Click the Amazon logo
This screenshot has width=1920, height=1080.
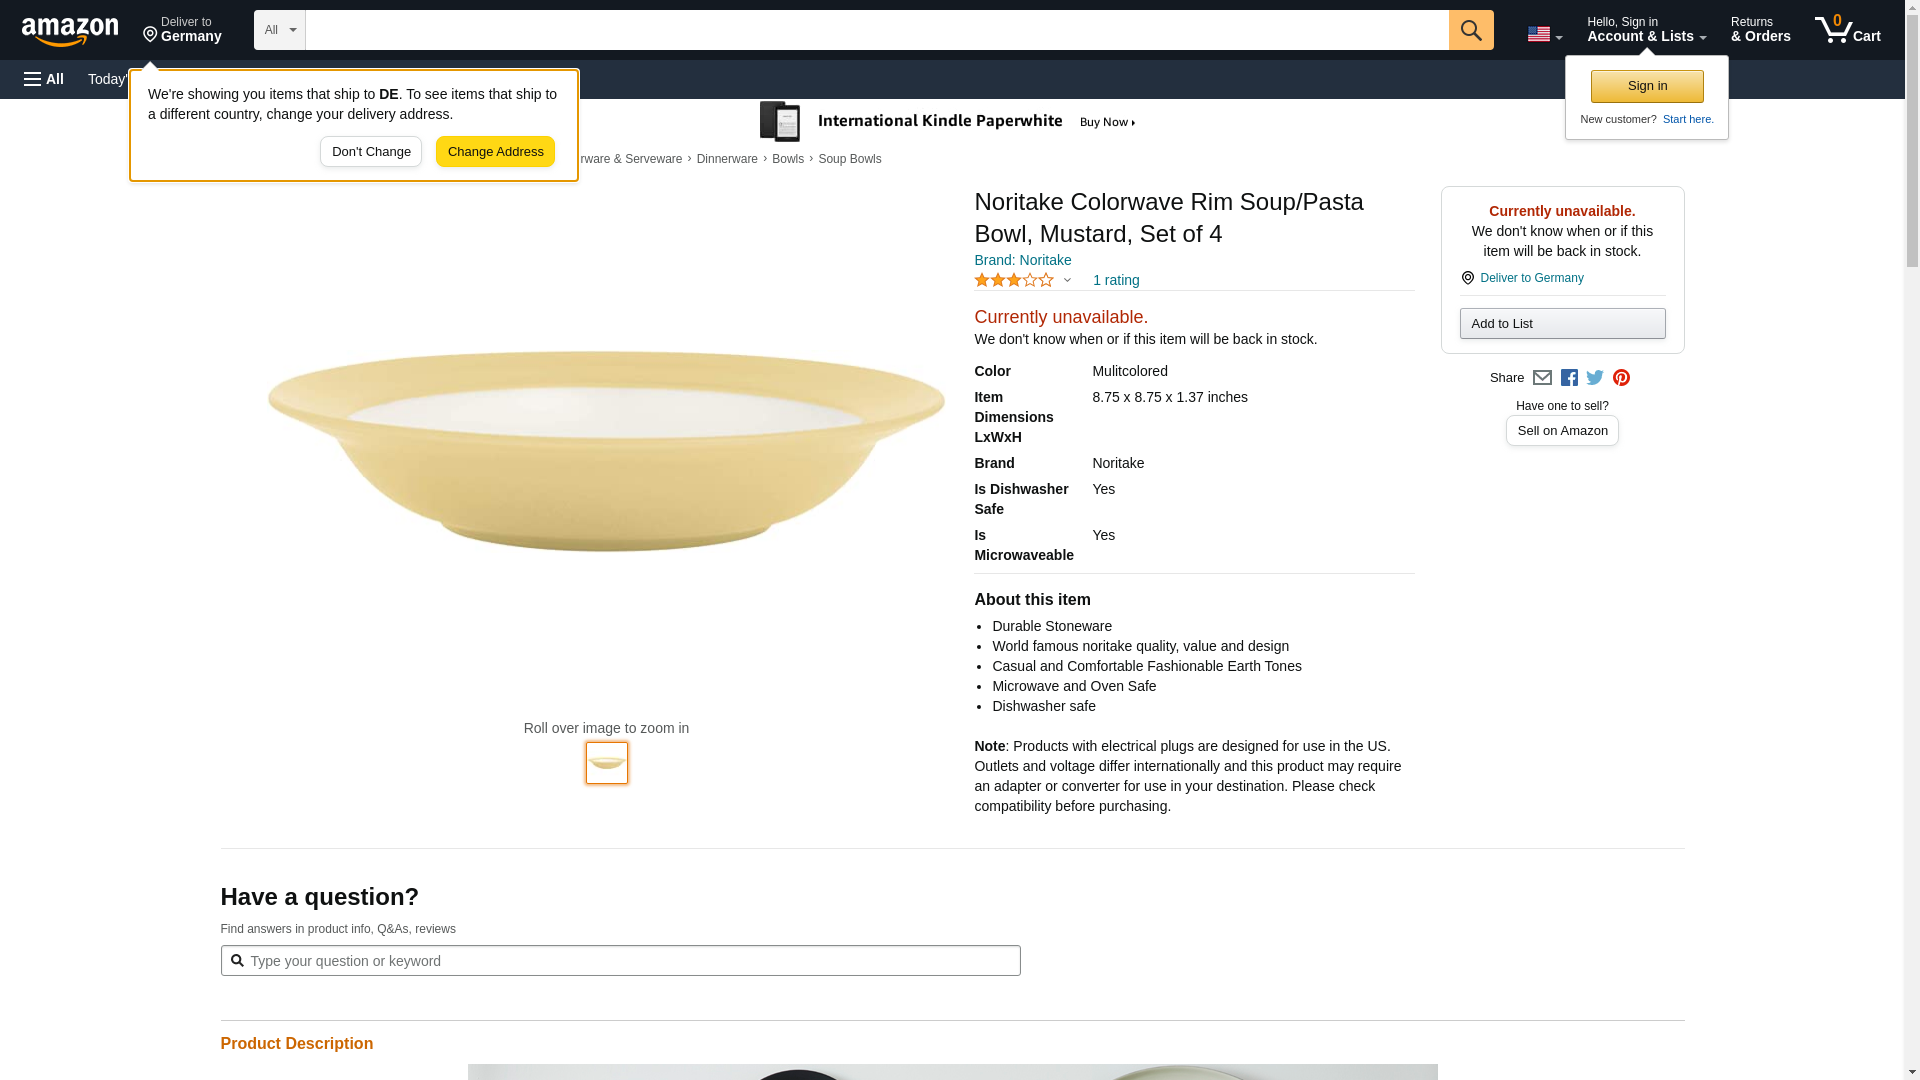tap(70, 31)
